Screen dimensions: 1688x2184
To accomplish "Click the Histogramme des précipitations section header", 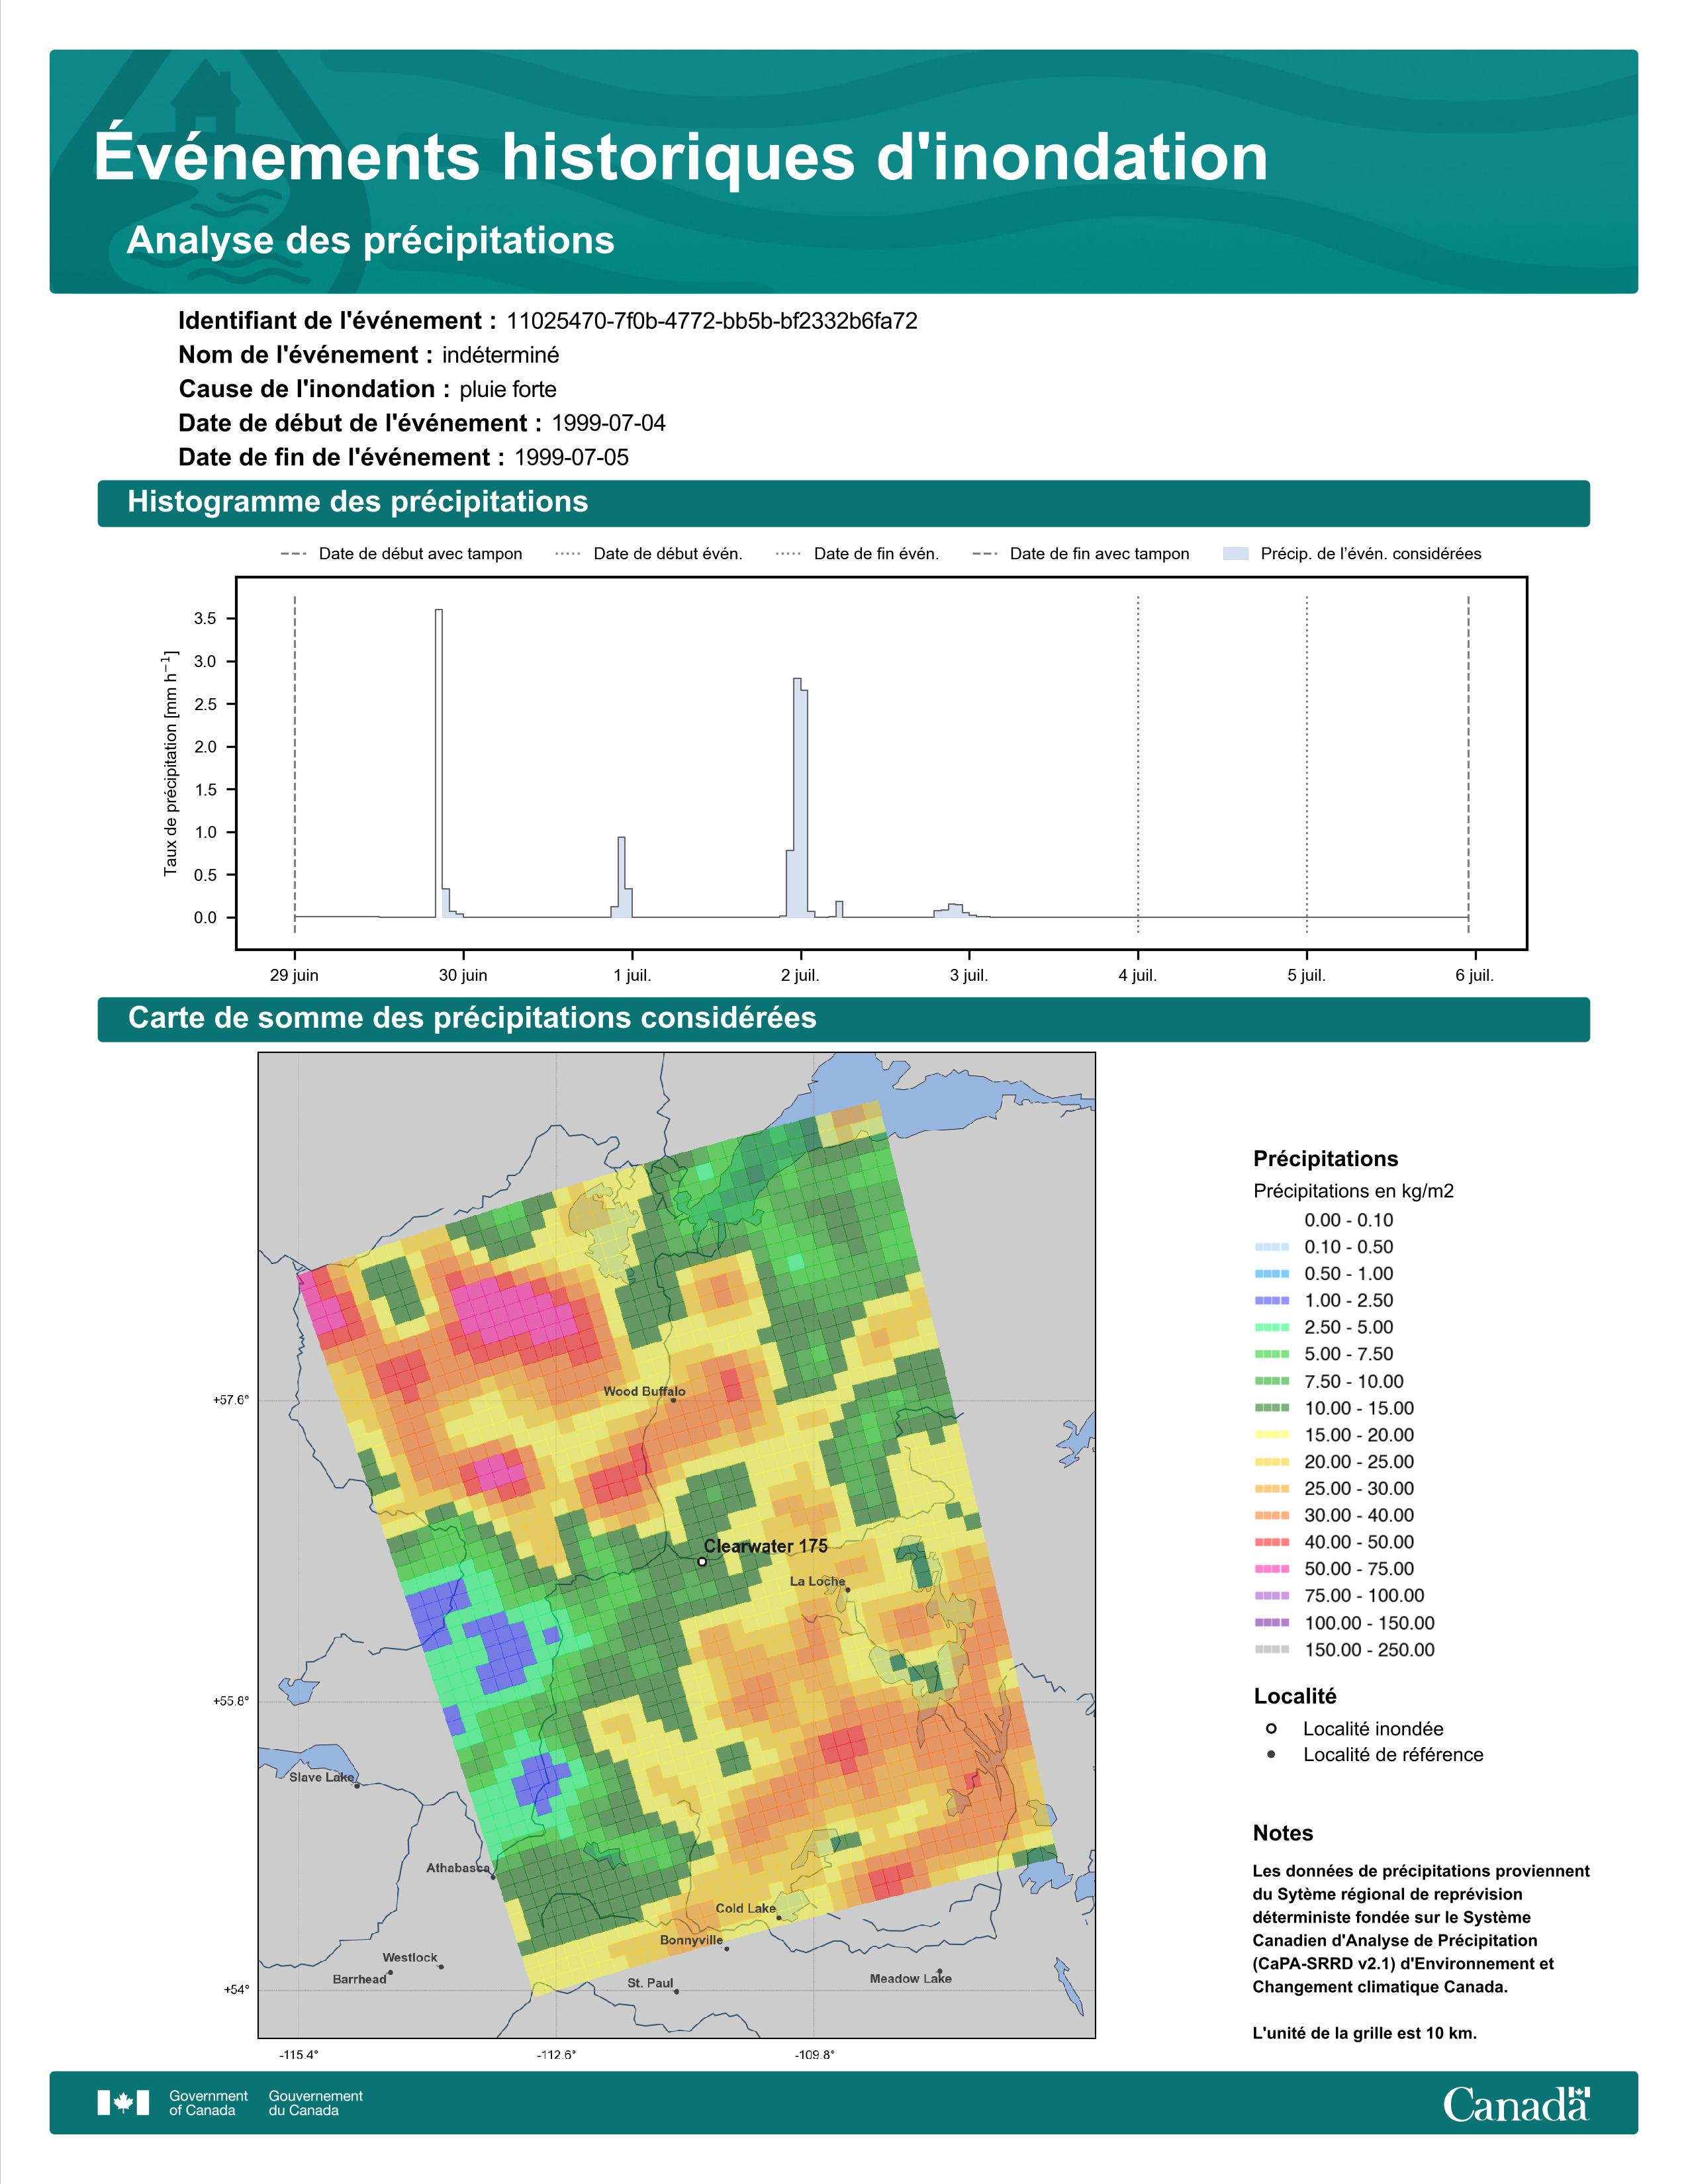I will coord(843,502).
